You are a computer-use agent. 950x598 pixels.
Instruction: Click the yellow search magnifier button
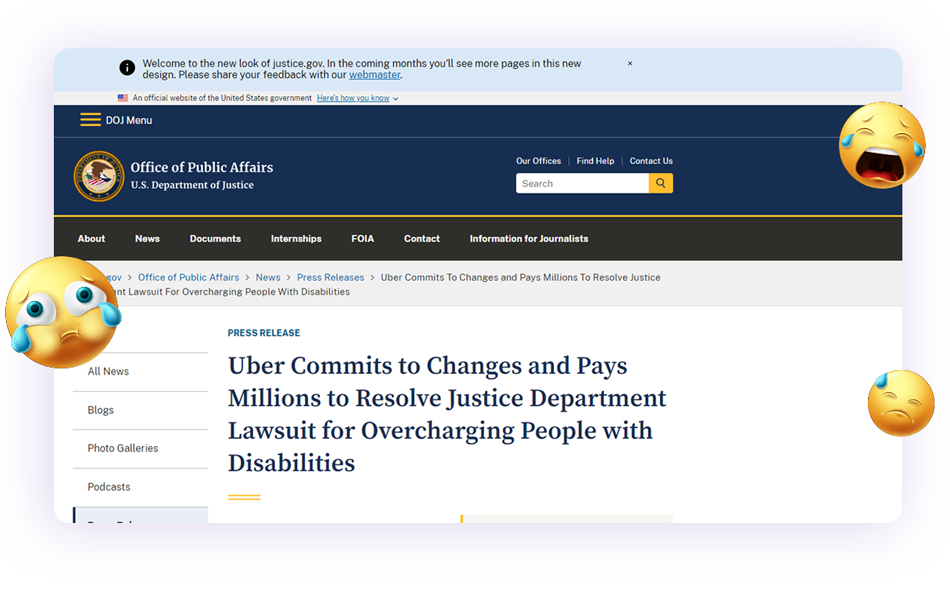660,184
